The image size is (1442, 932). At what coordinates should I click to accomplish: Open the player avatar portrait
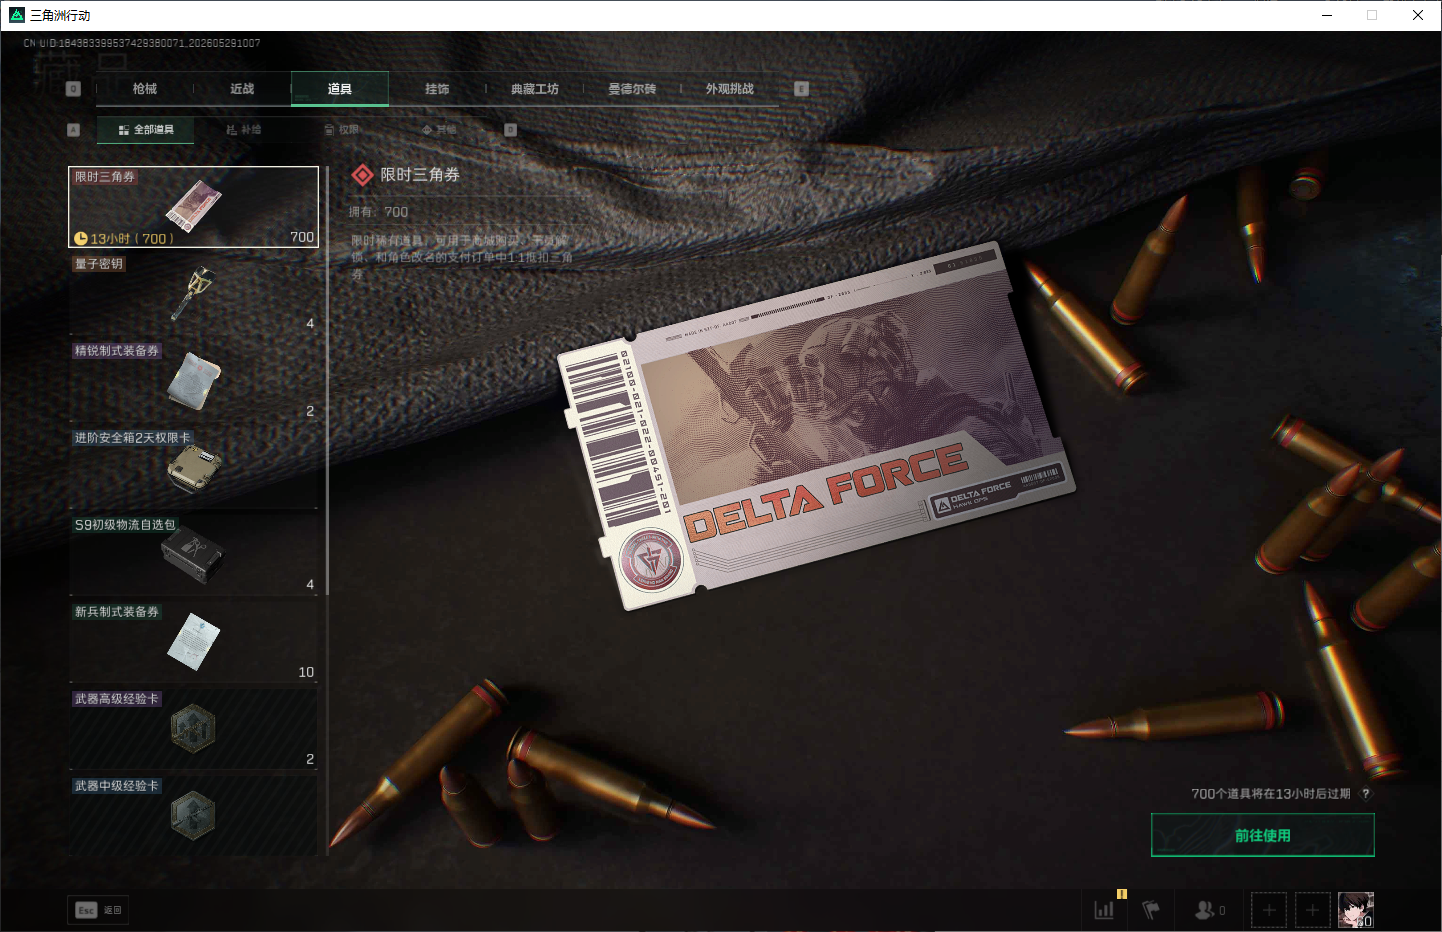click(1356, 910)
